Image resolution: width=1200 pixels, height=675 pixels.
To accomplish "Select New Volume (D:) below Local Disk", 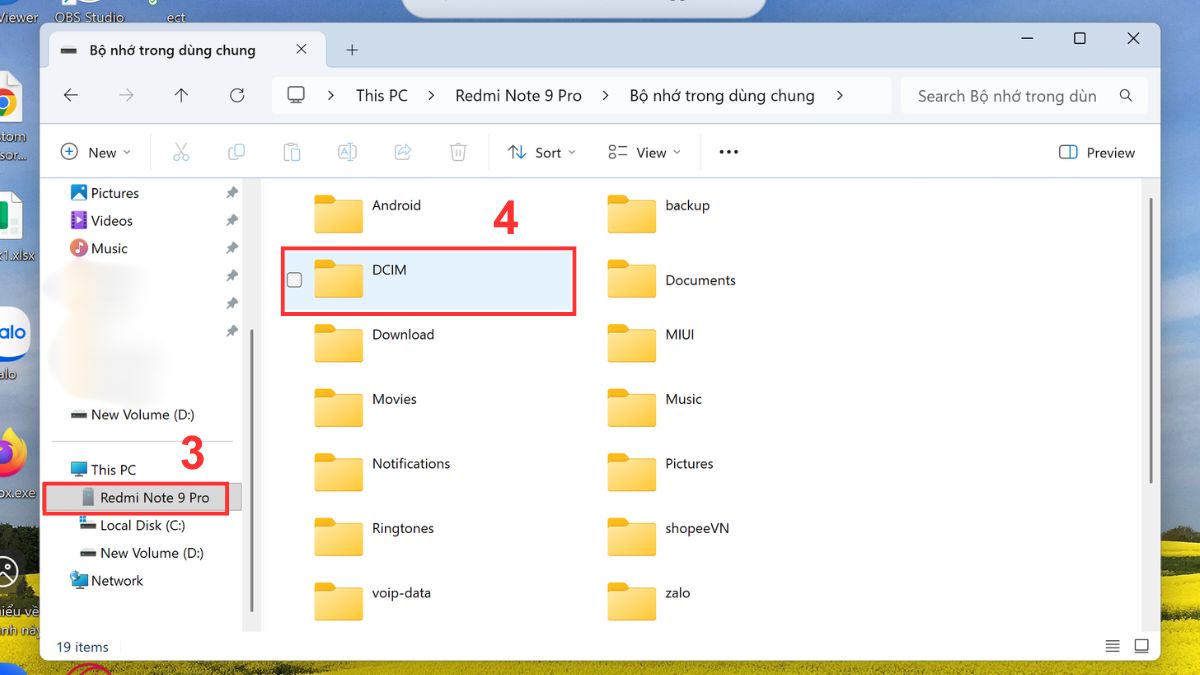I will (x=142, y=552).
